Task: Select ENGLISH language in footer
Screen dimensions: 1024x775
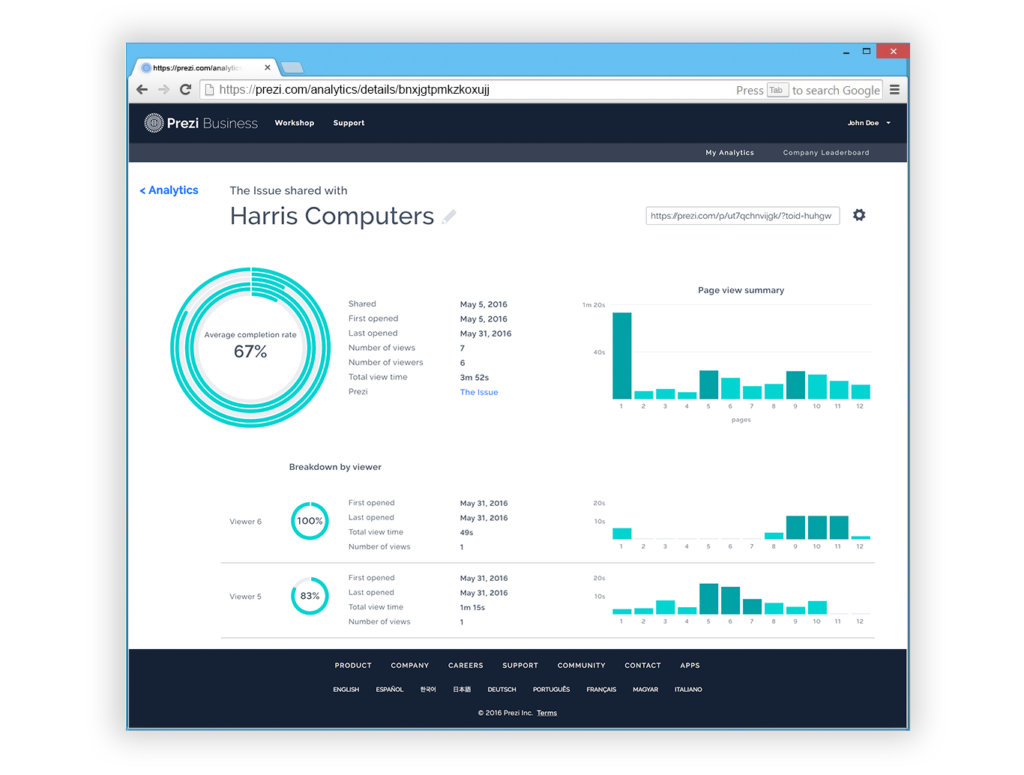Action: click(x=346, y=689)
